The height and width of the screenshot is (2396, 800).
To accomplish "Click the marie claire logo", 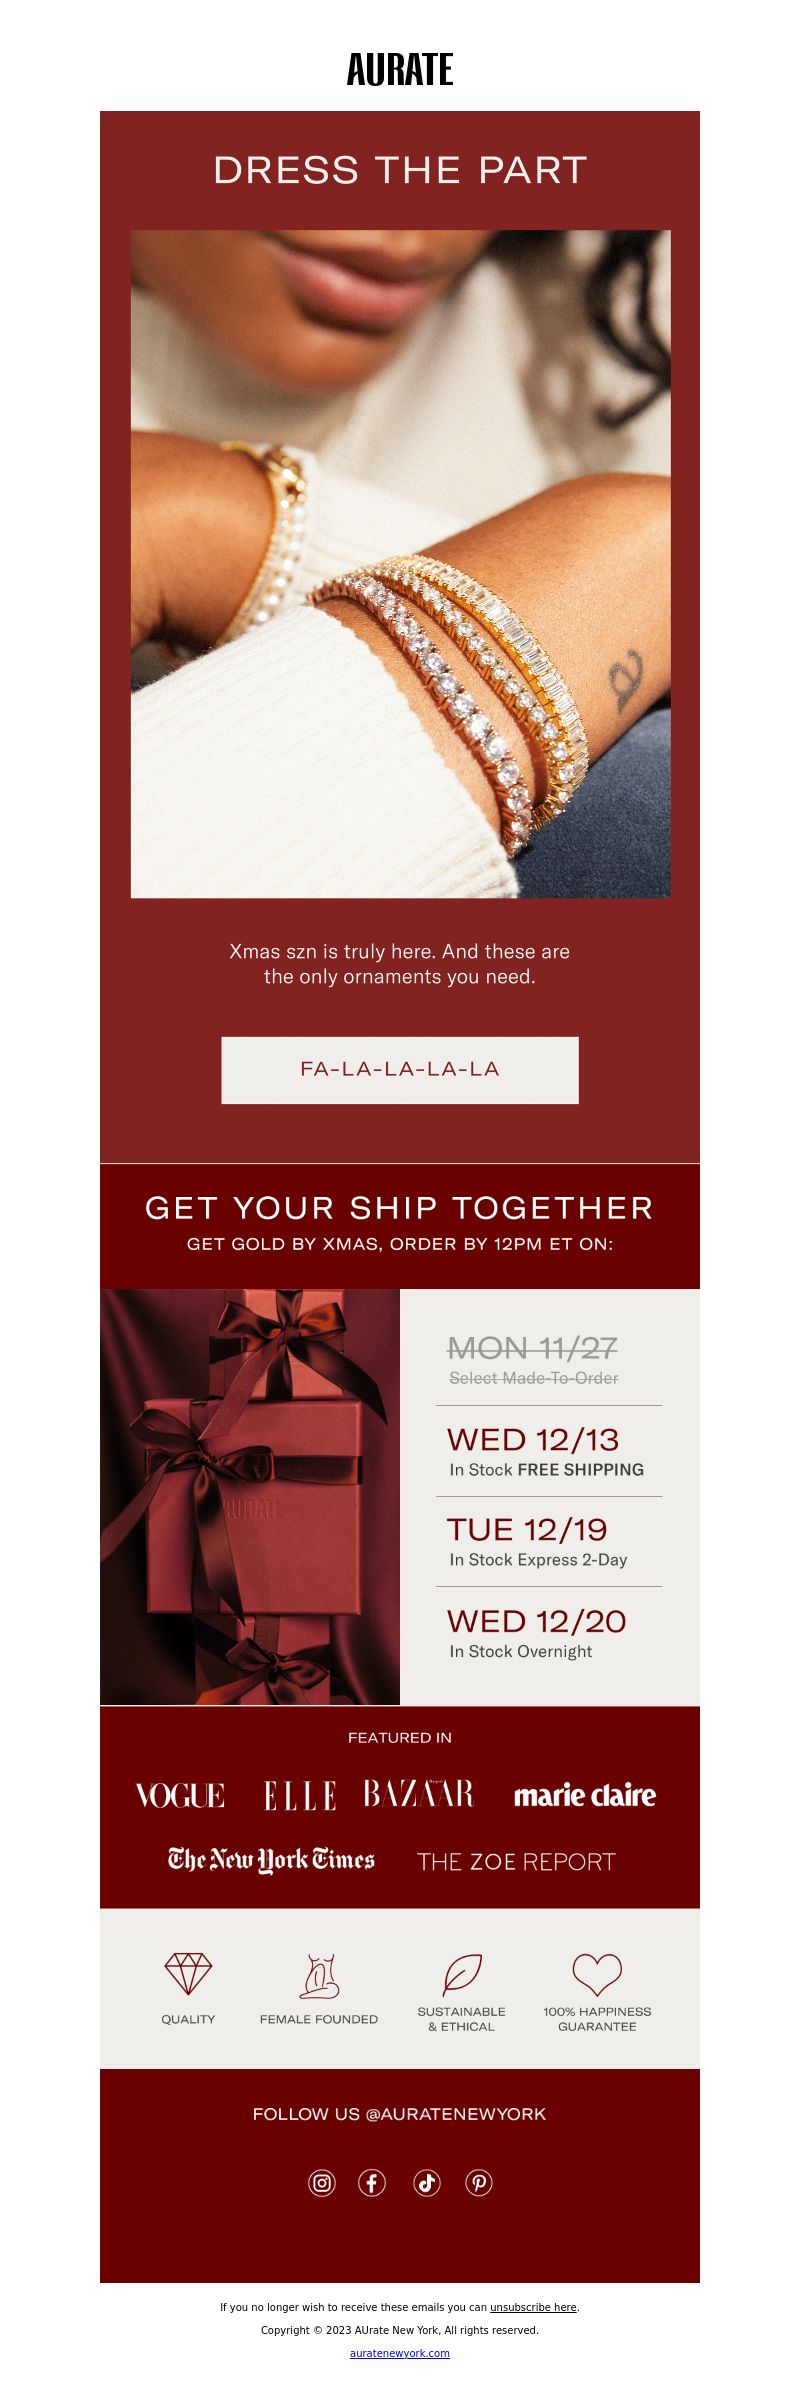I will tap(585, 1796).
